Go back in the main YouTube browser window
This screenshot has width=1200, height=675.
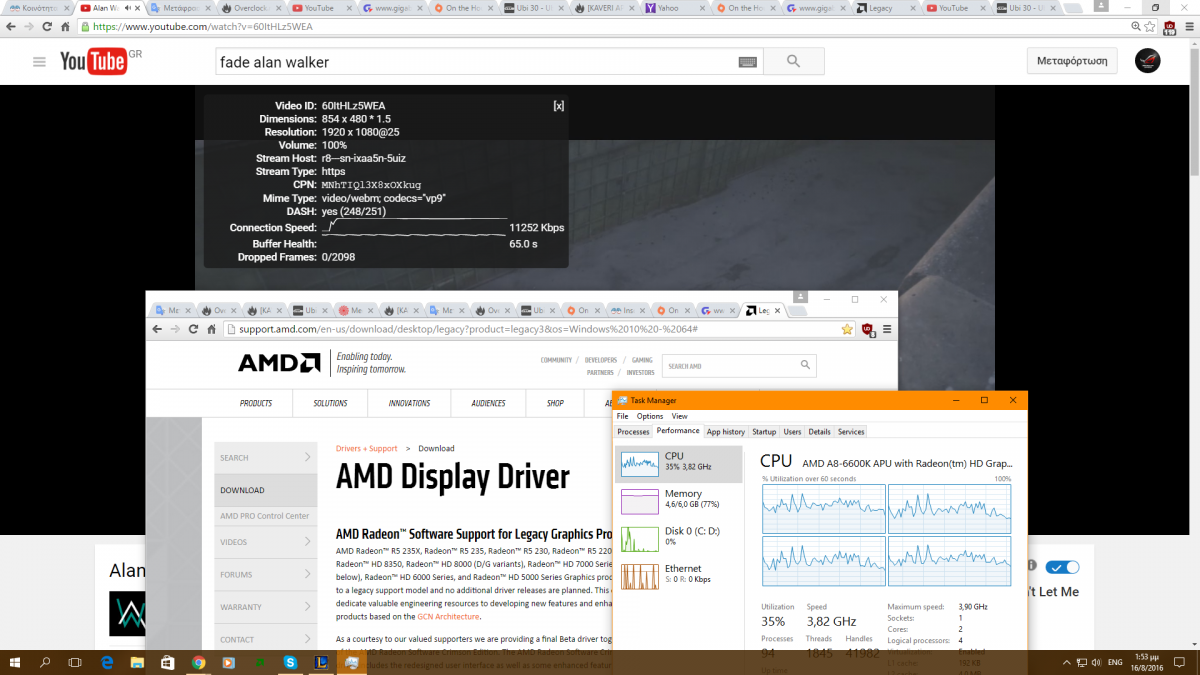(12, 27)
